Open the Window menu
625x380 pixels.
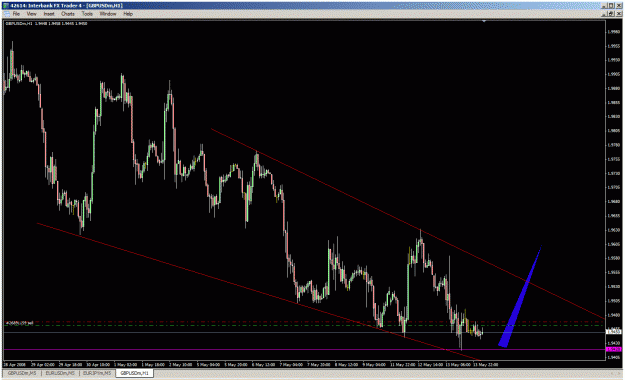(108, 14)
